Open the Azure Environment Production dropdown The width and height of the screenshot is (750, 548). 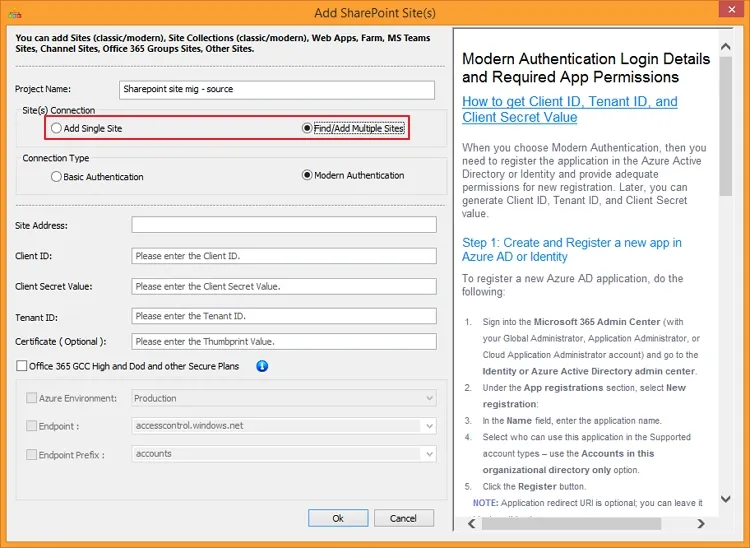[x=429, y=398]
